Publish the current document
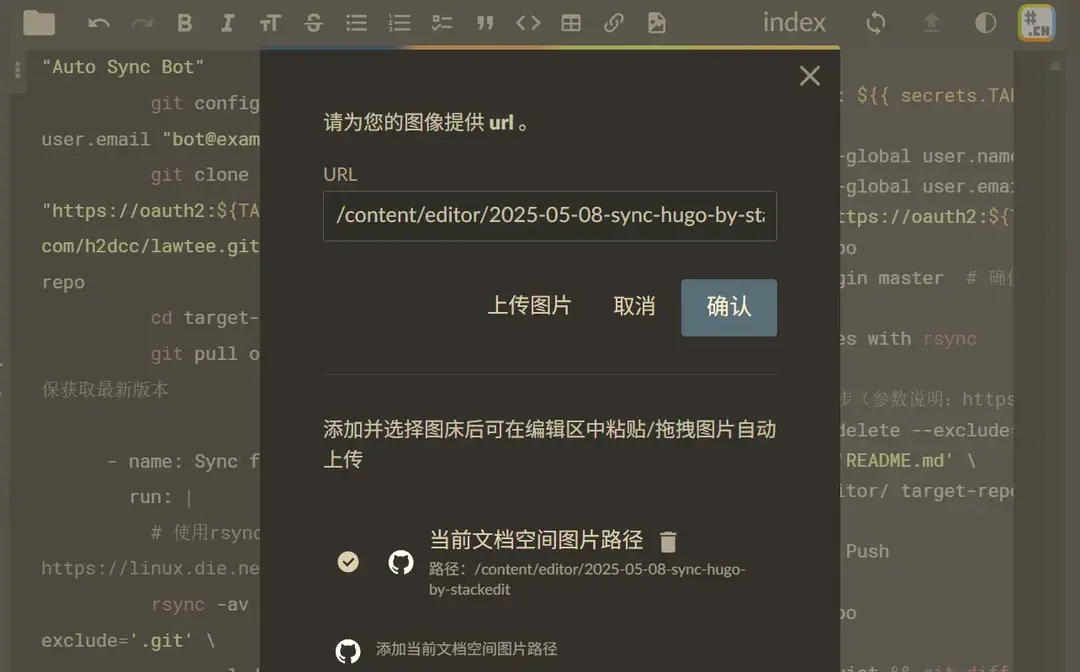 [x=931, y=22]
